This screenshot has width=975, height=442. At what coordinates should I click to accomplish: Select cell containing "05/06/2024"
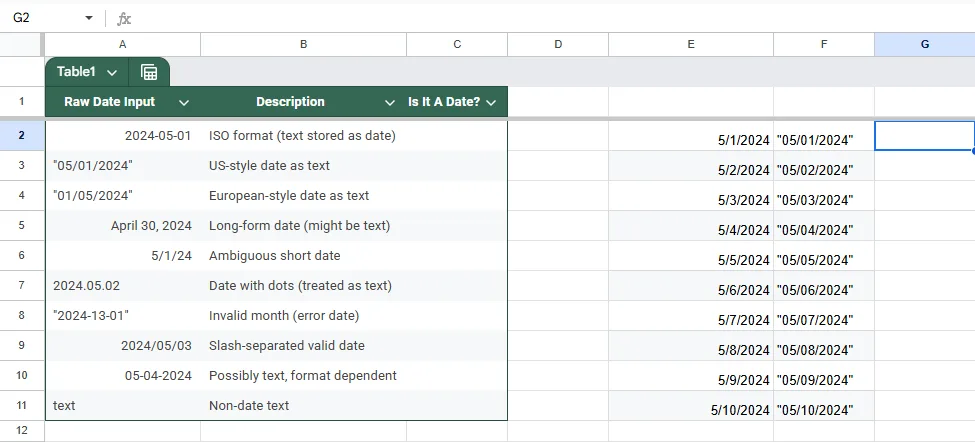824,285
